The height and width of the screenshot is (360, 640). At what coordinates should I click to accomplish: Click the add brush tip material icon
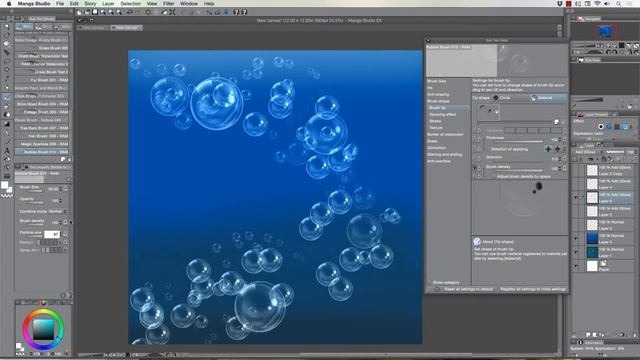click(x=557, y=122)
